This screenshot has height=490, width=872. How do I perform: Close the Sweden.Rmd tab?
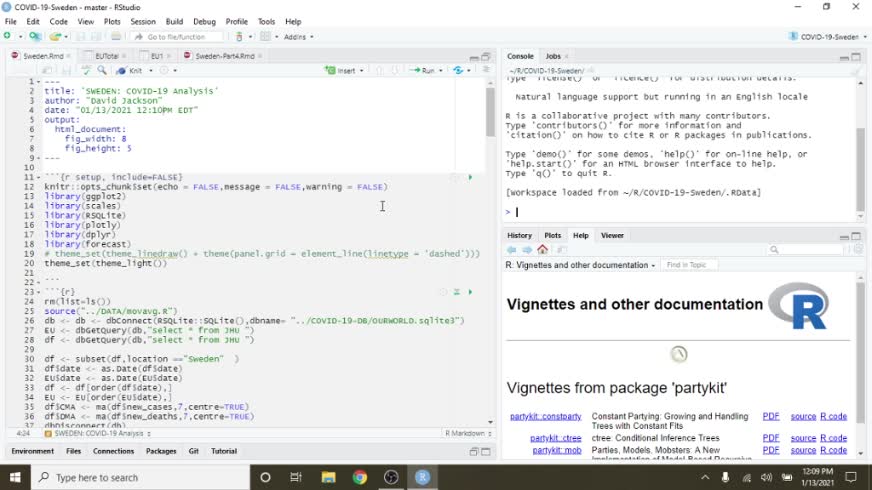(68, 56)
